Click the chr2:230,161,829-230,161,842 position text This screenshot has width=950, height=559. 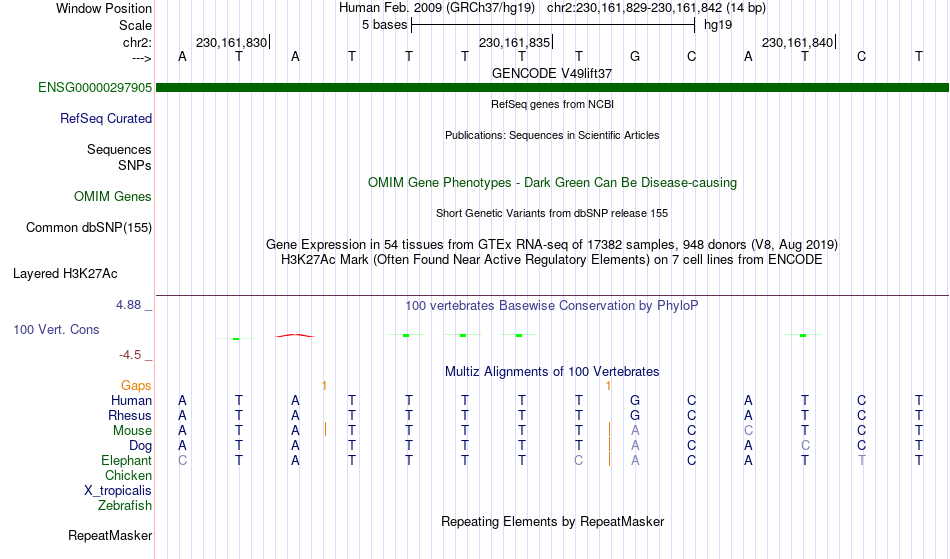tap(656, 8)
